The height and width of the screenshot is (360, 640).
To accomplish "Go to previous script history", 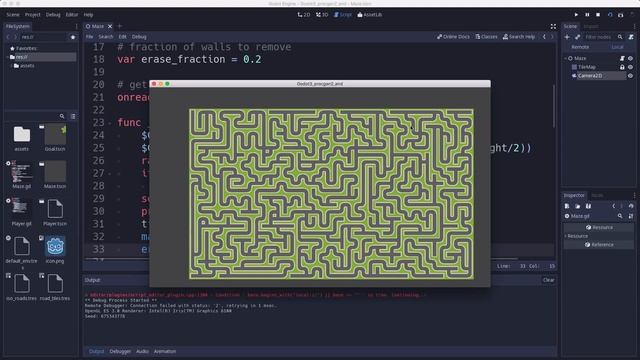I will (544, 37).
